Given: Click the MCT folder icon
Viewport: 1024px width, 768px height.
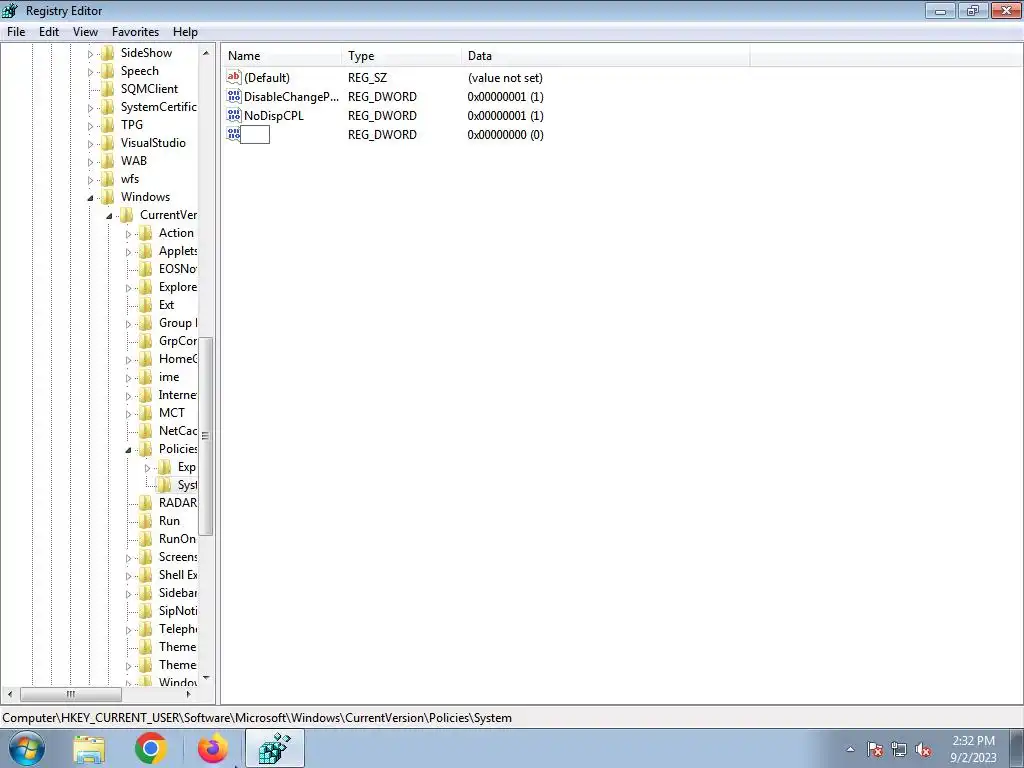Looking at the screenshot, I should (146, 413).
